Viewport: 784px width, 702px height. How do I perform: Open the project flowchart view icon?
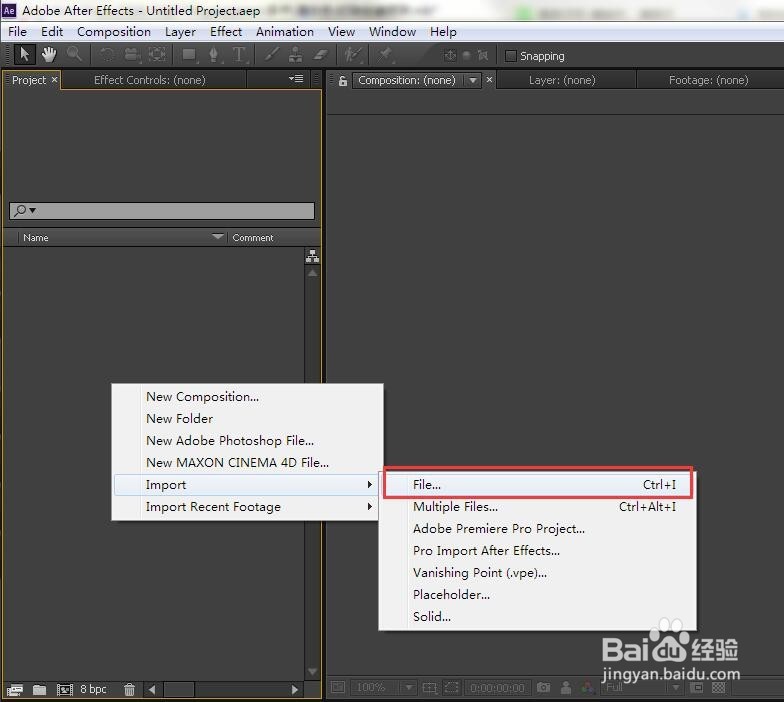(312, 256)
